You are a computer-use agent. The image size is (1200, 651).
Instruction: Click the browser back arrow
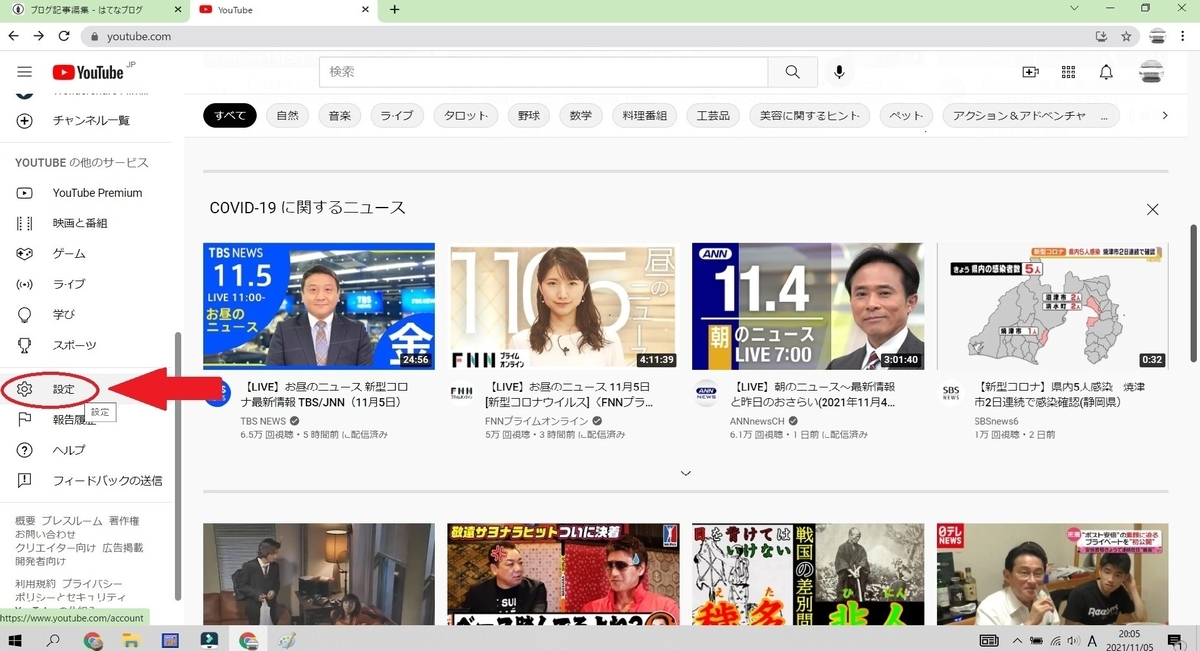tap(14, 36)
